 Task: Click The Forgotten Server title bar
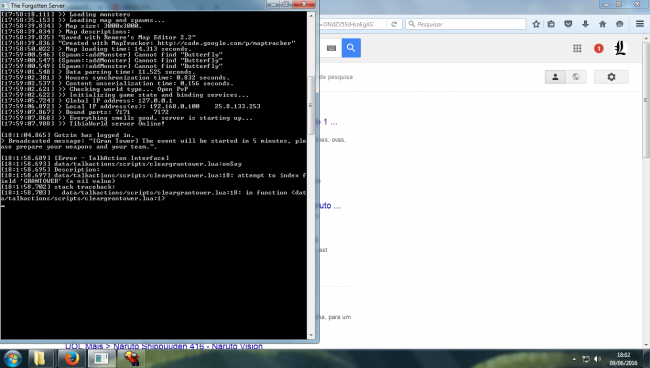(137, 5)
